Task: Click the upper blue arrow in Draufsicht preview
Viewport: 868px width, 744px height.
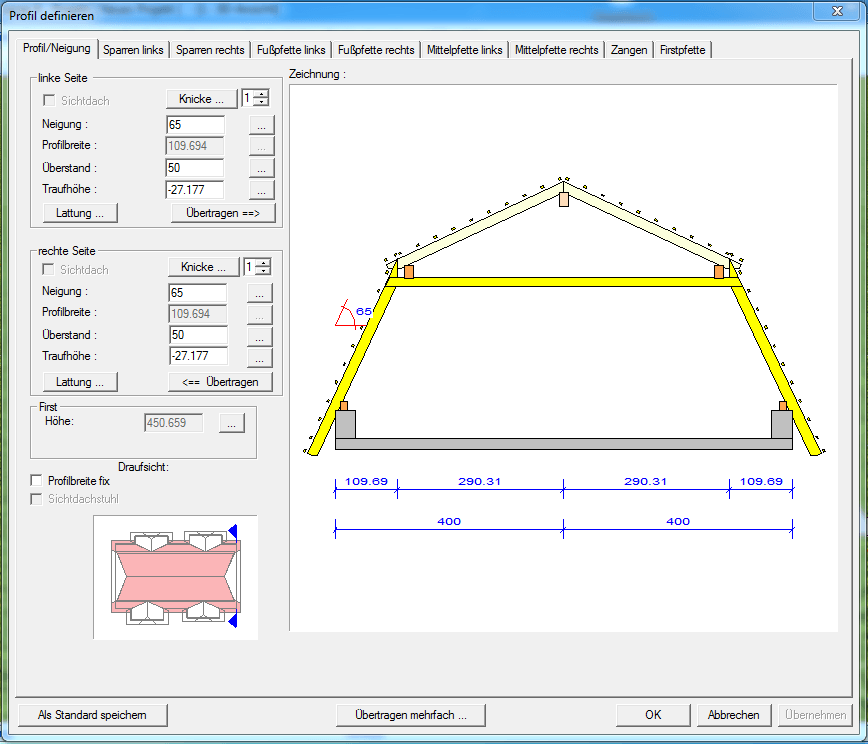Action: (x=232, y=531)
